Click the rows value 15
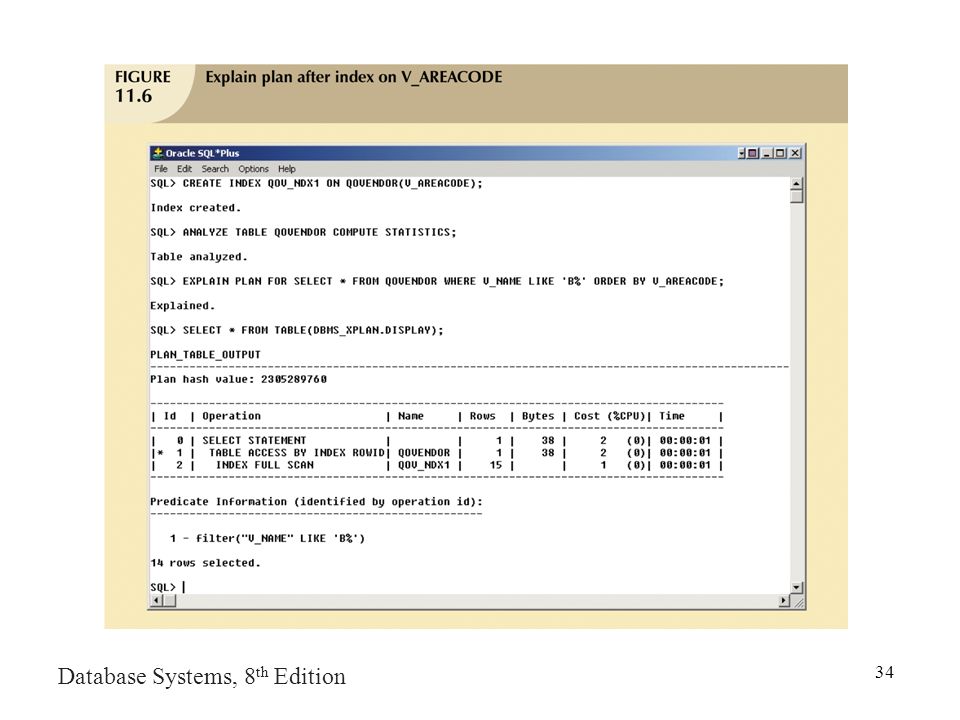Screen dimensions: 960x720 tap(495, 465)
